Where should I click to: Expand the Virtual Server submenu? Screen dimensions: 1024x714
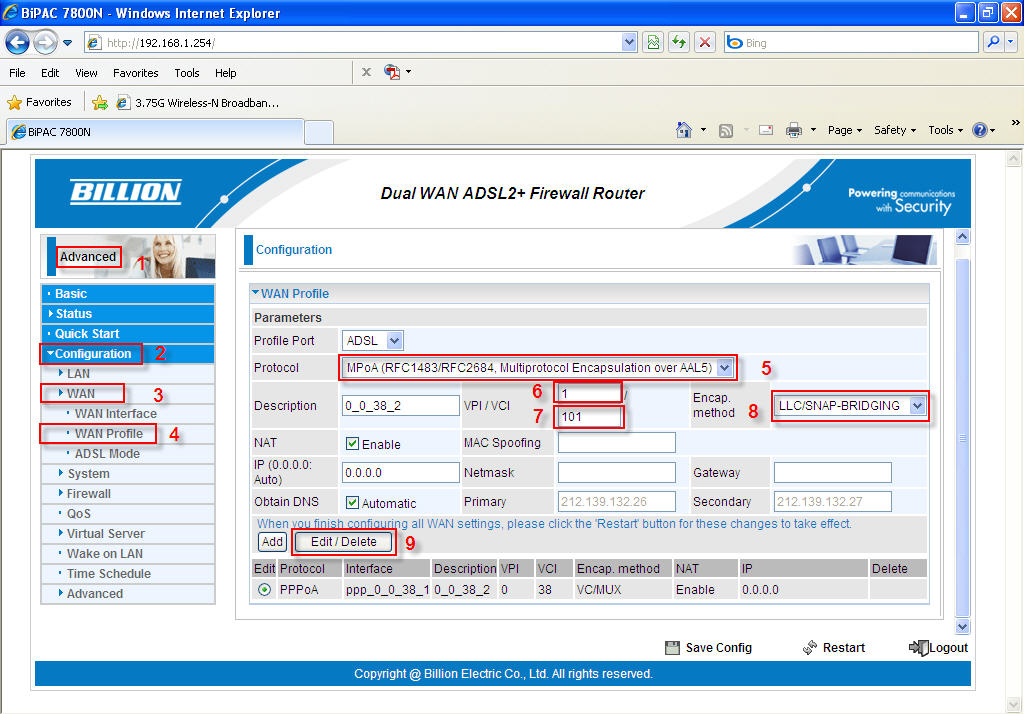128,534
